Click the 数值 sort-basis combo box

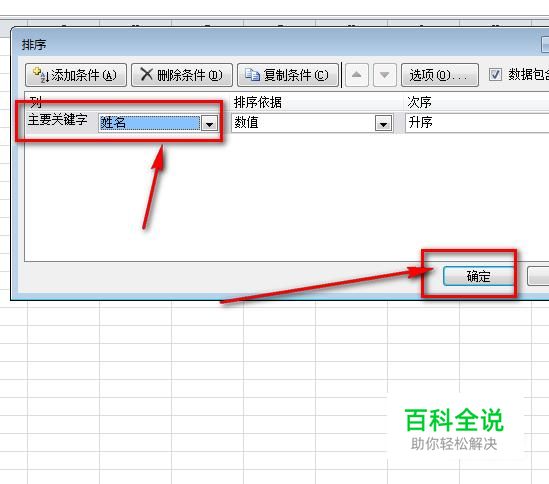(312, 123)
